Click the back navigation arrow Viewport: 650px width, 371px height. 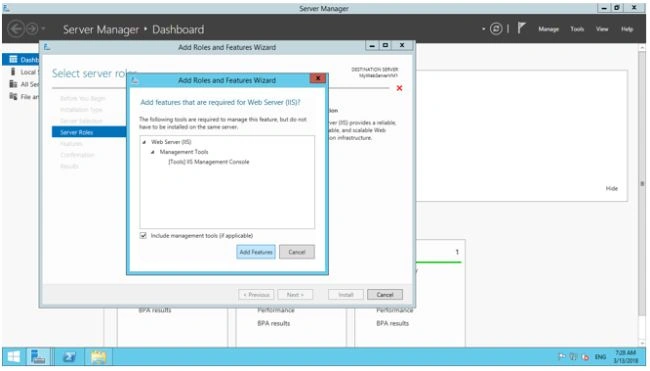tap(16, 29)
